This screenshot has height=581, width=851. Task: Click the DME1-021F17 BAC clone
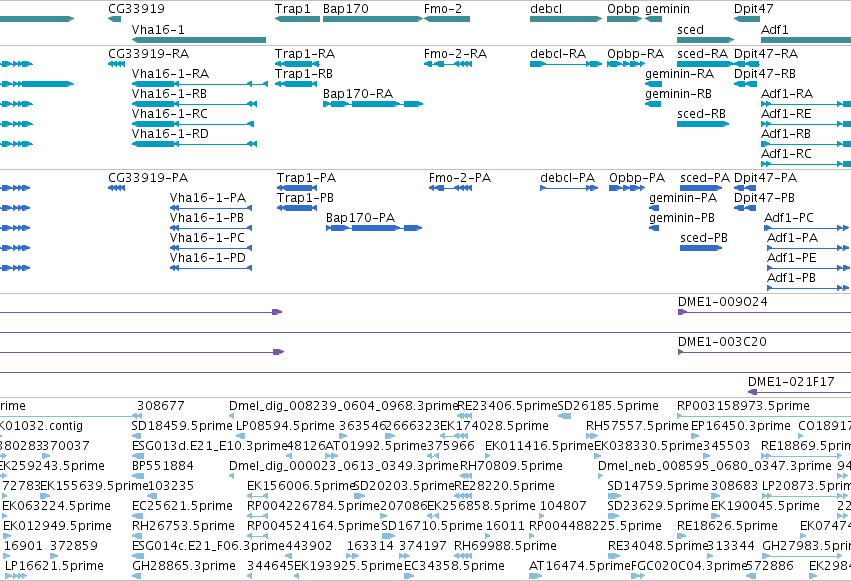click(799, 392)
